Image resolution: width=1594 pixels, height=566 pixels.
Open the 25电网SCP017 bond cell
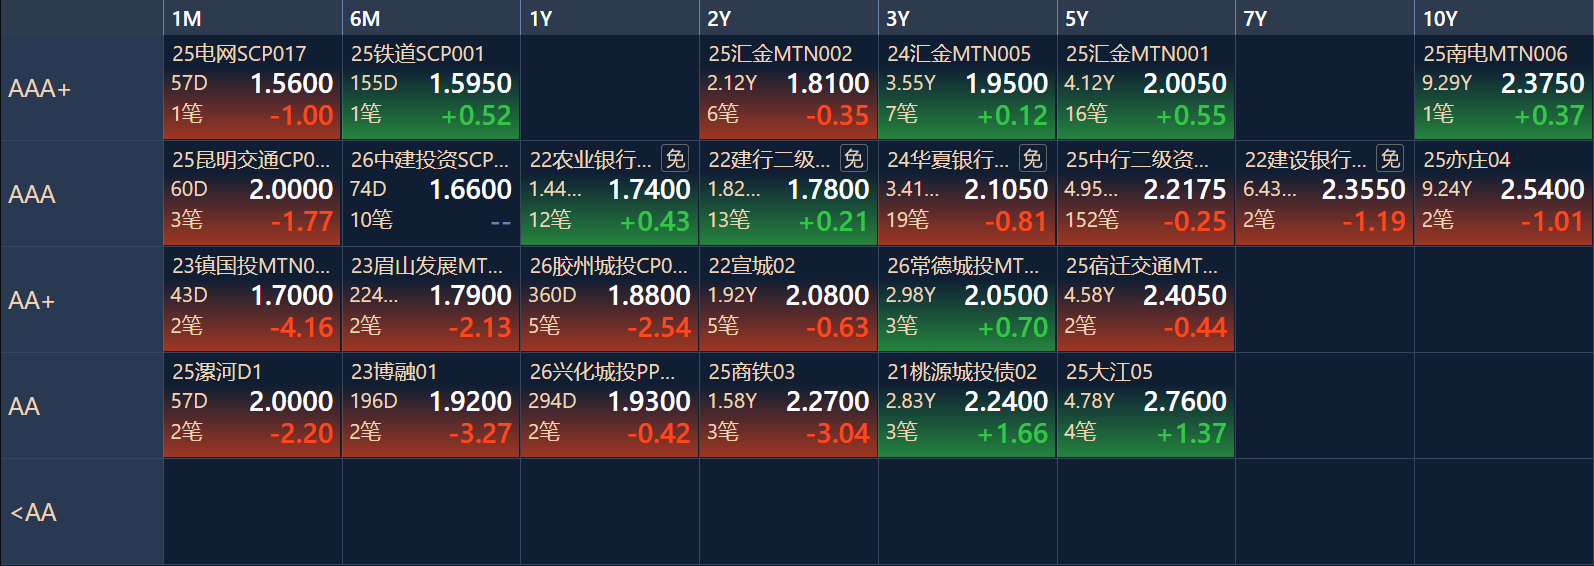point(252,87)
